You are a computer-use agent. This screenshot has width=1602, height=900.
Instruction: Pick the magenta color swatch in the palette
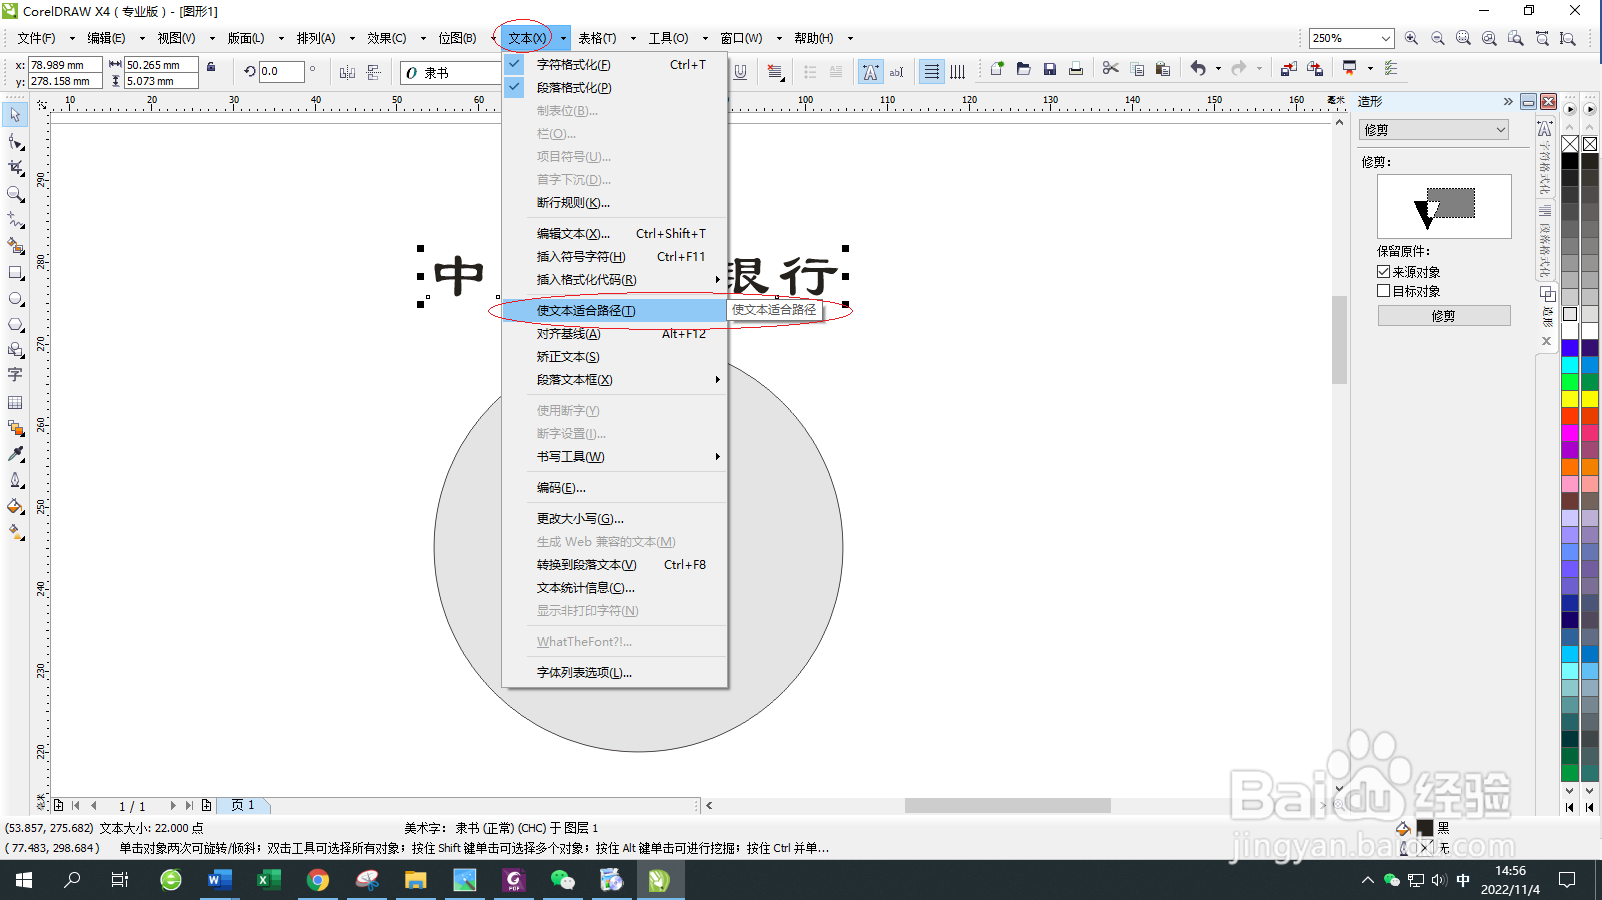click(x=1570, y=433)
